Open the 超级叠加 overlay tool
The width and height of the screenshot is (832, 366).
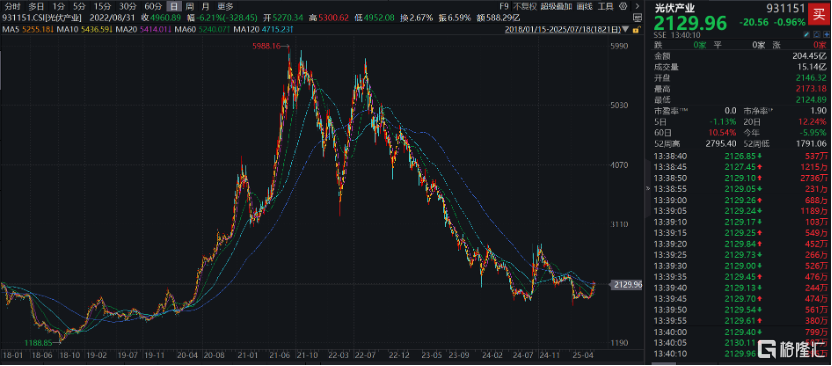click(556, 6)
